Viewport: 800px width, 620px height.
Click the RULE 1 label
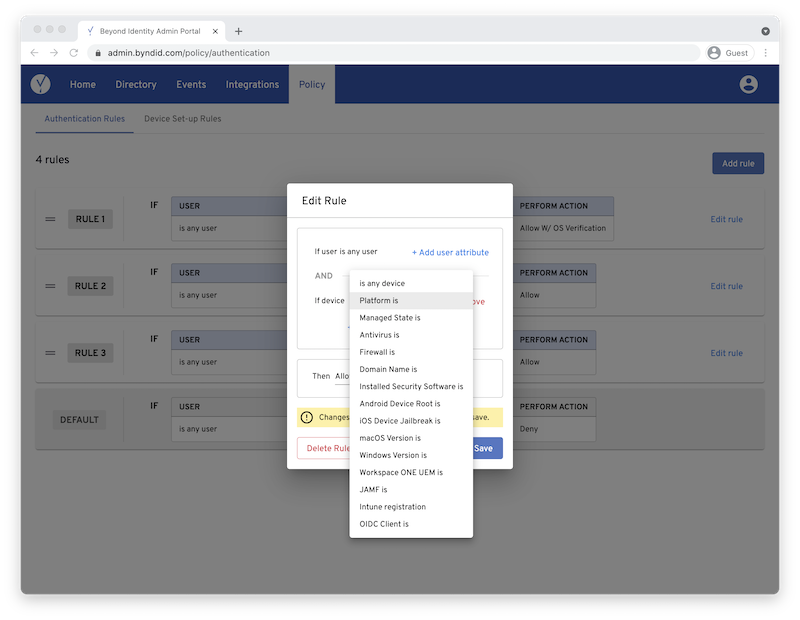point(90,219)
